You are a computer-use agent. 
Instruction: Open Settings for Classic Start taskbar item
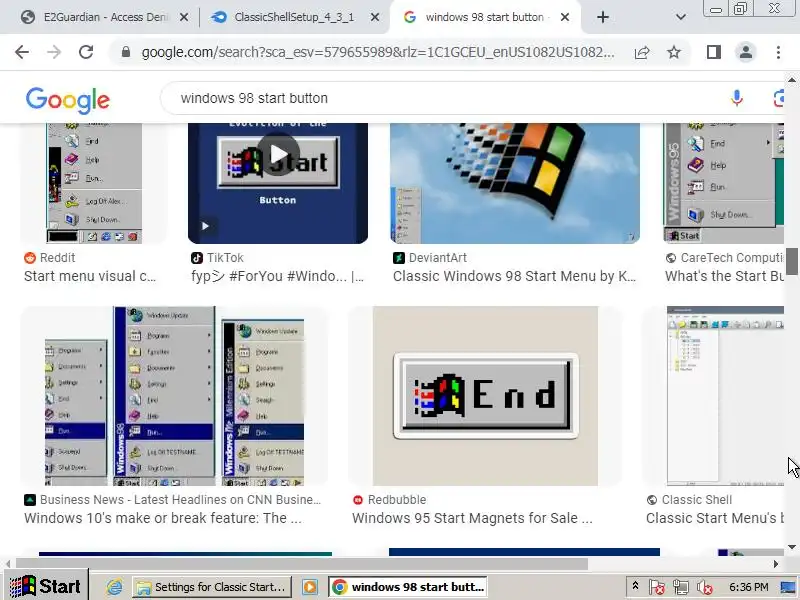212,587
